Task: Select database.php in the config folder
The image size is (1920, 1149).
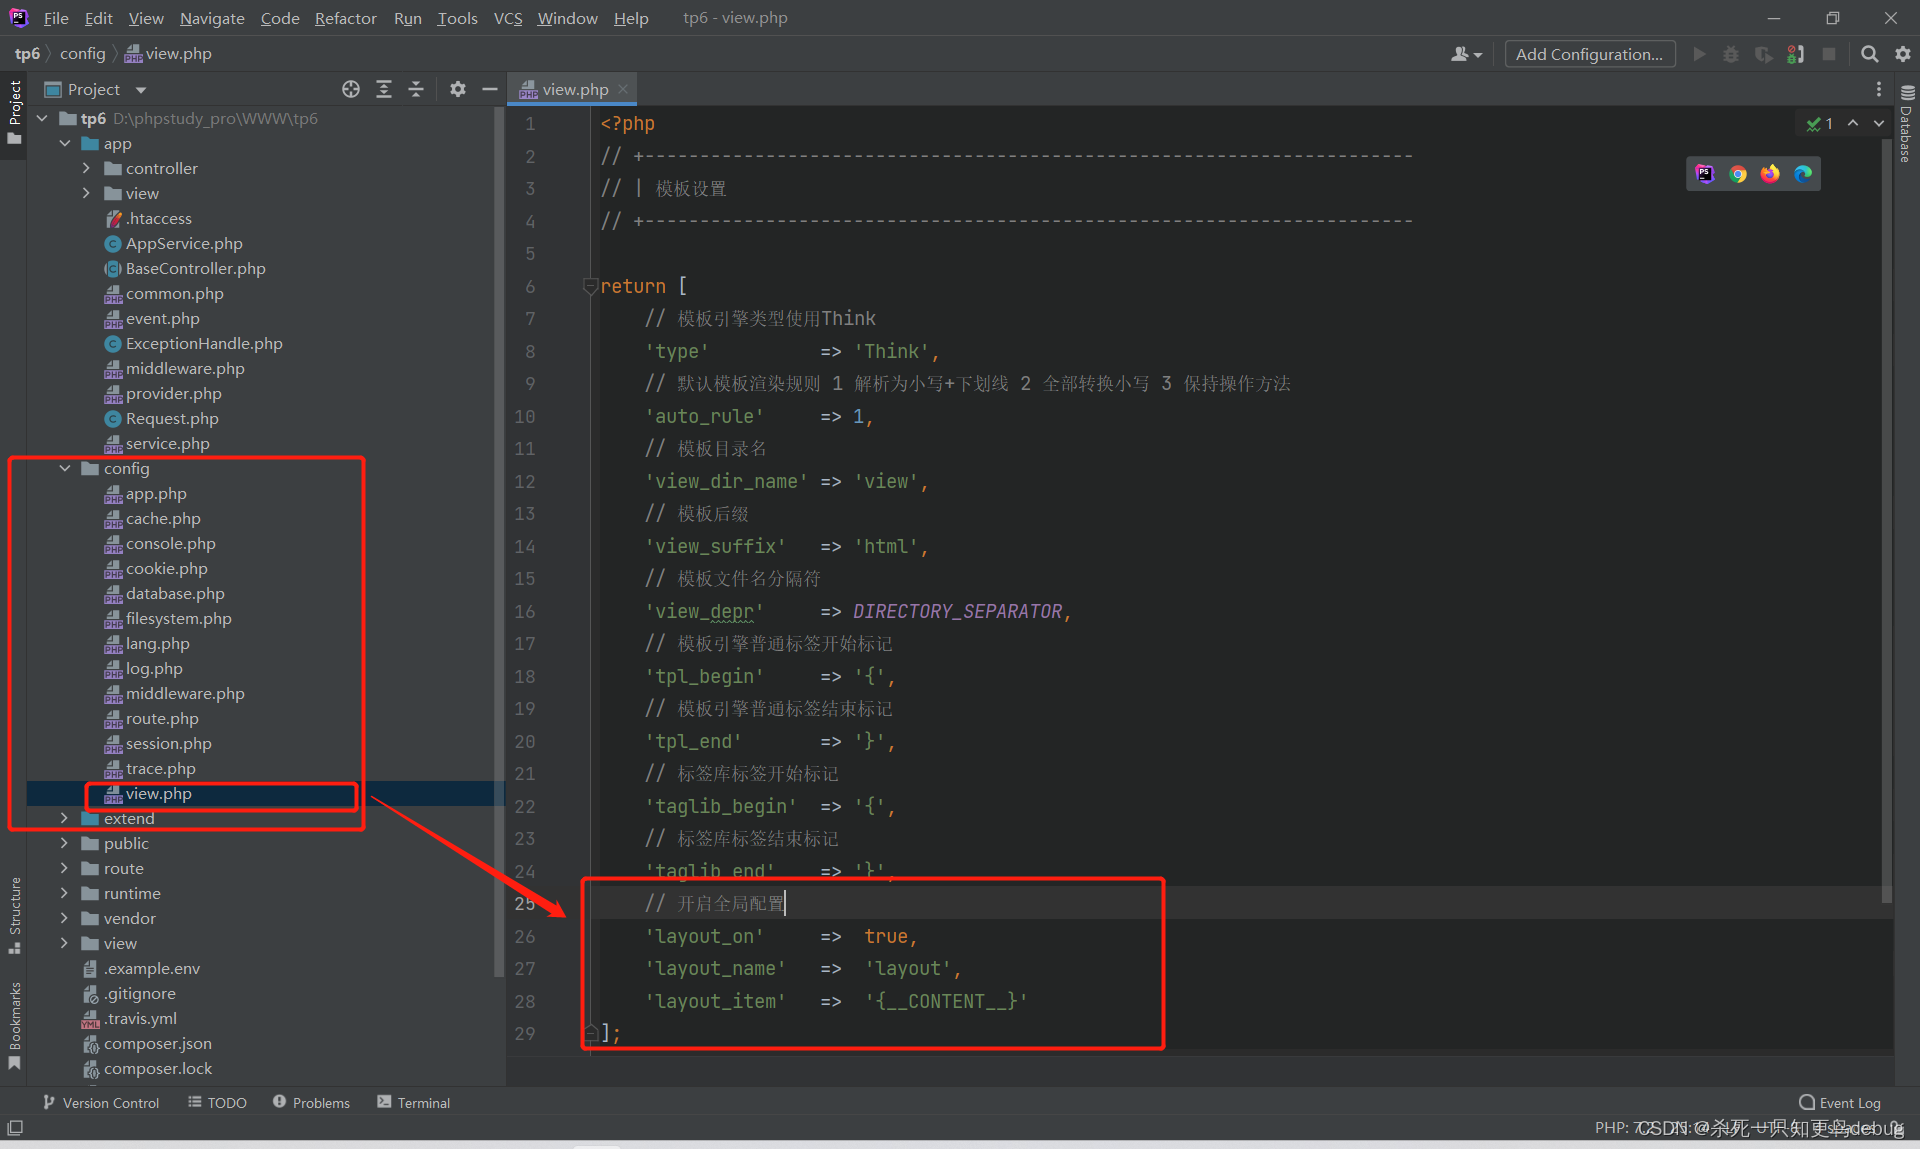Action: (x=175, y=593)
